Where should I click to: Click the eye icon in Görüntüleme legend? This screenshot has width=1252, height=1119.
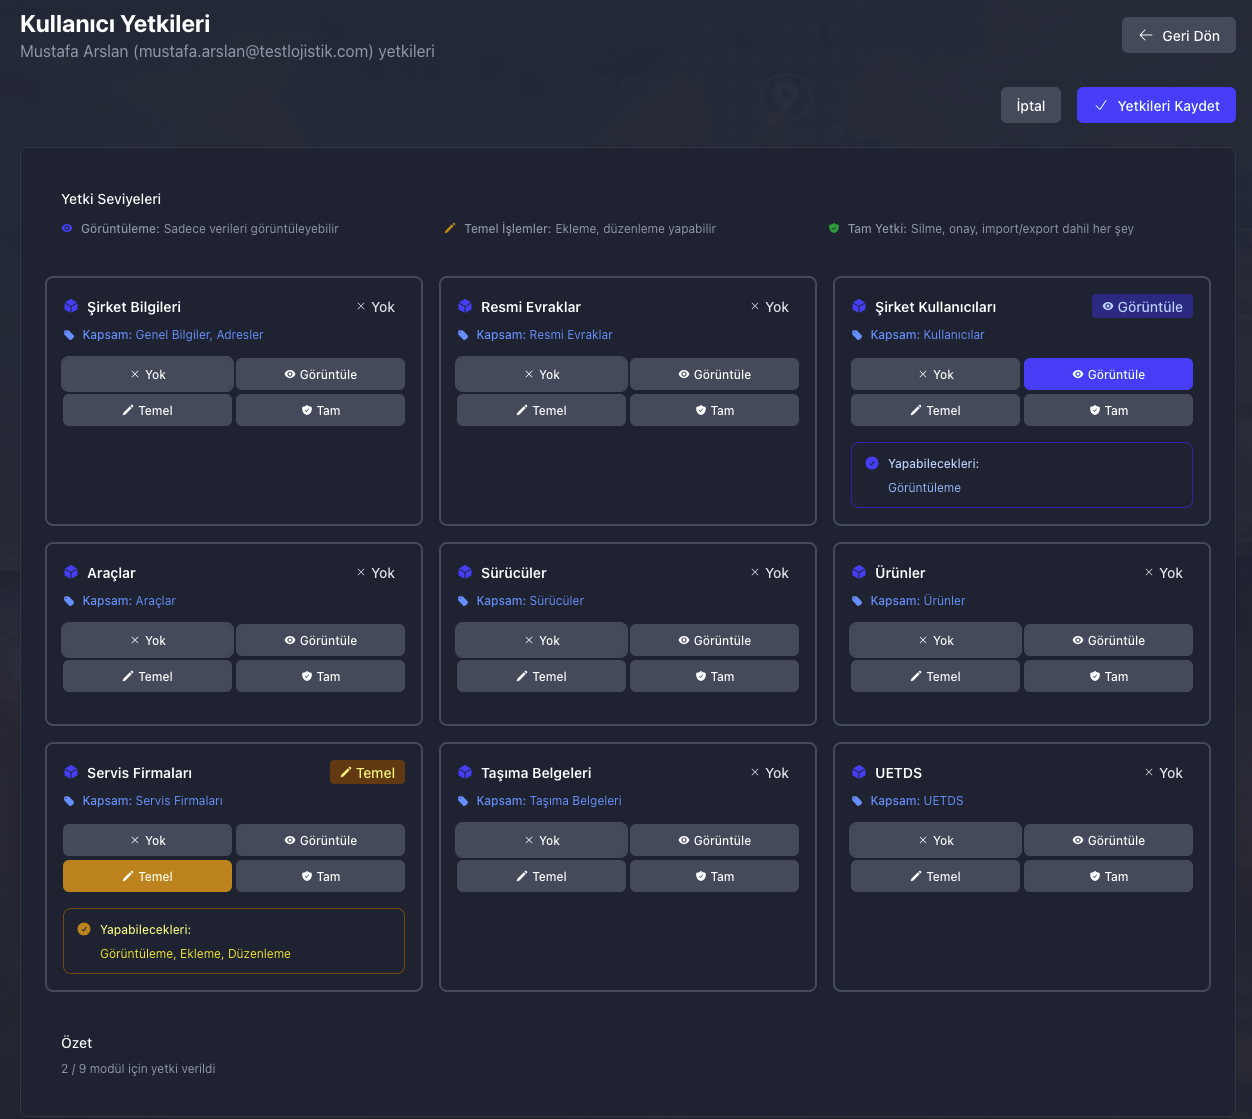67,229
